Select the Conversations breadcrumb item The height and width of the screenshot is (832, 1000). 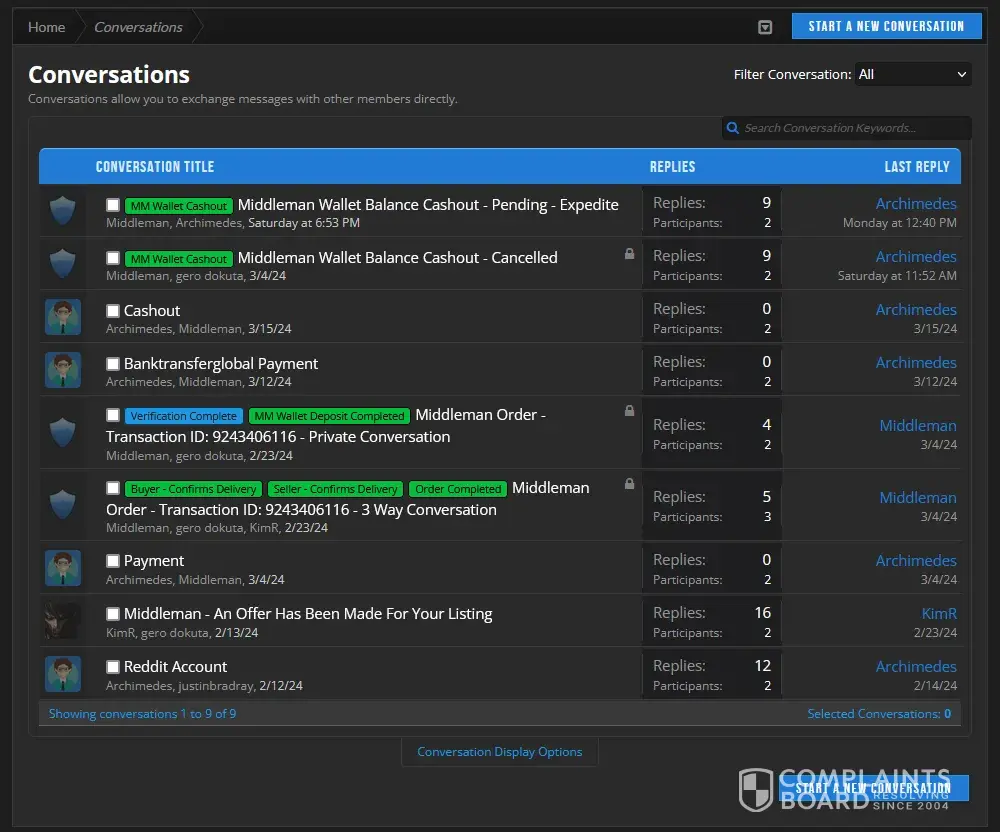click(138, 27)
